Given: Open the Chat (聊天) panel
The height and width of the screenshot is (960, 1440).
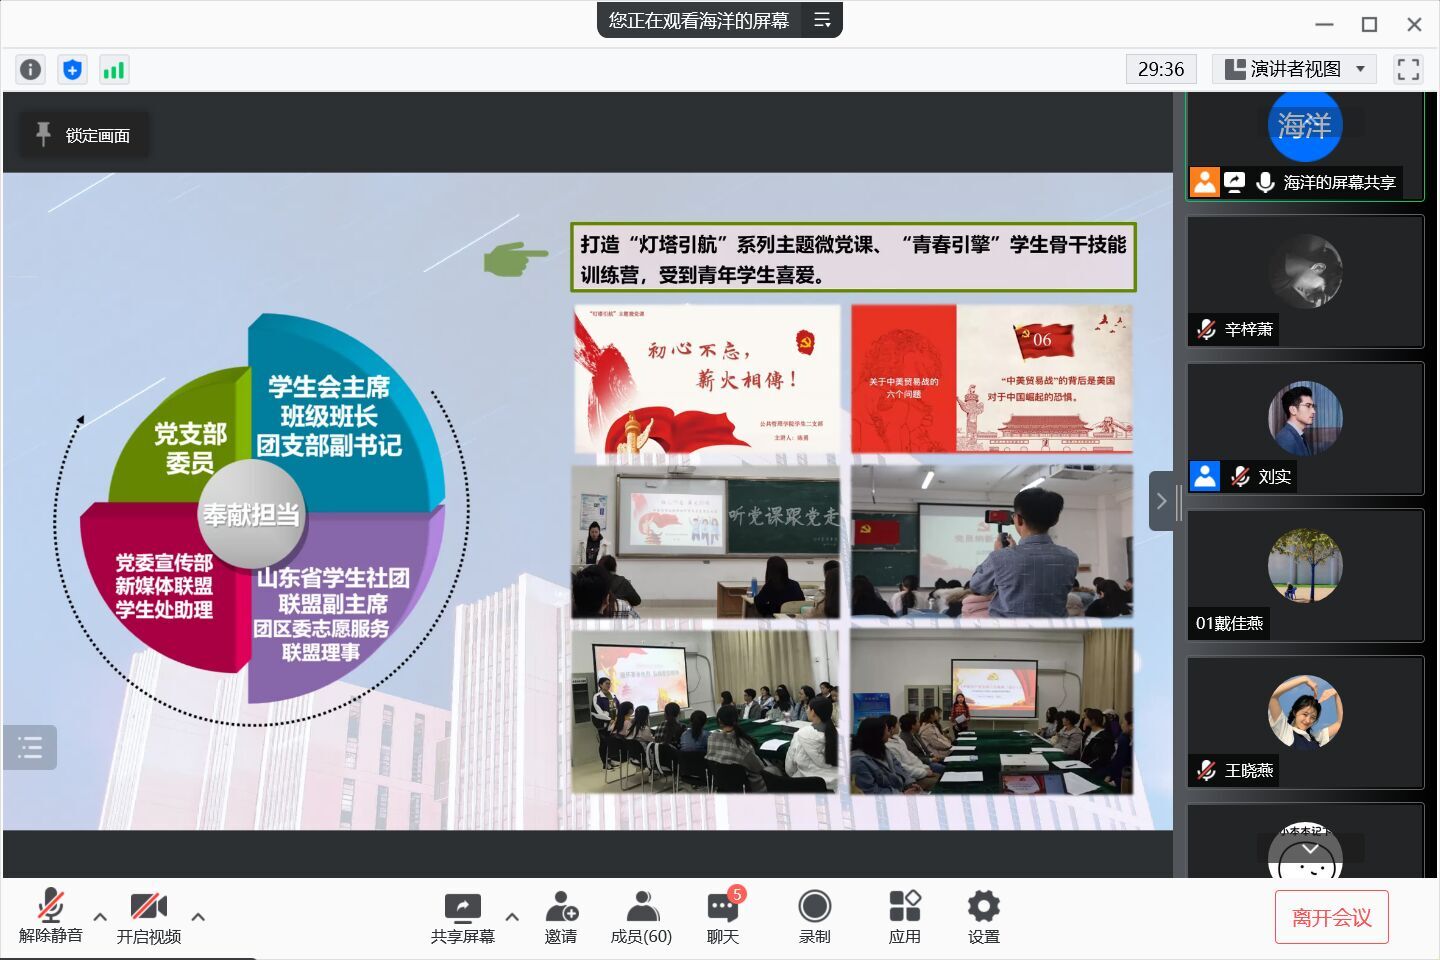Looking at the screenshot, I should (722, 917).
